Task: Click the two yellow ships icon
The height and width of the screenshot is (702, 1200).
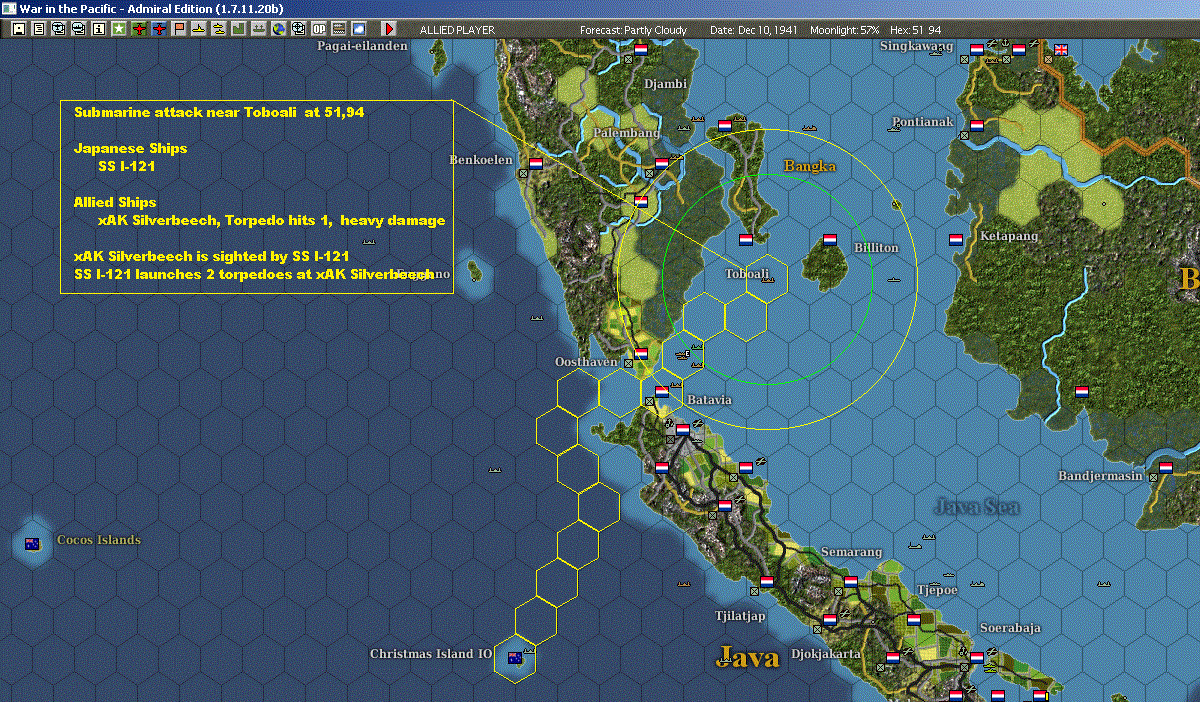Action: tap(218, 29)
